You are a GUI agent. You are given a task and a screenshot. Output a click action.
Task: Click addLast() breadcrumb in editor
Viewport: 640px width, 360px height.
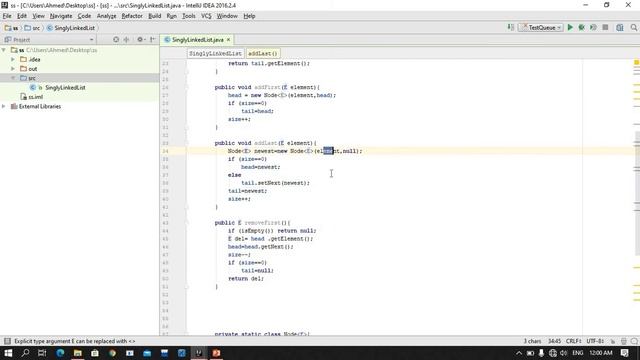(262, 53)
